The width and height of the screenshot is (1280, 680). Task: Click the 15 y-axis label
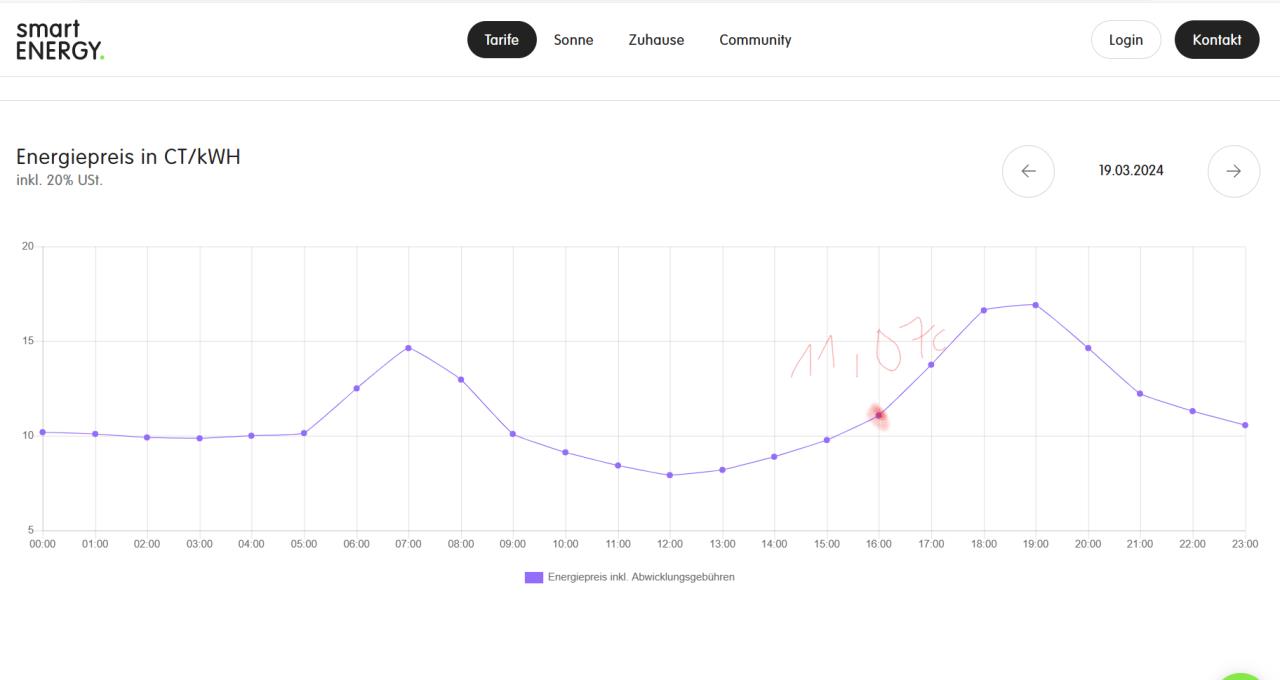[28, 341]
